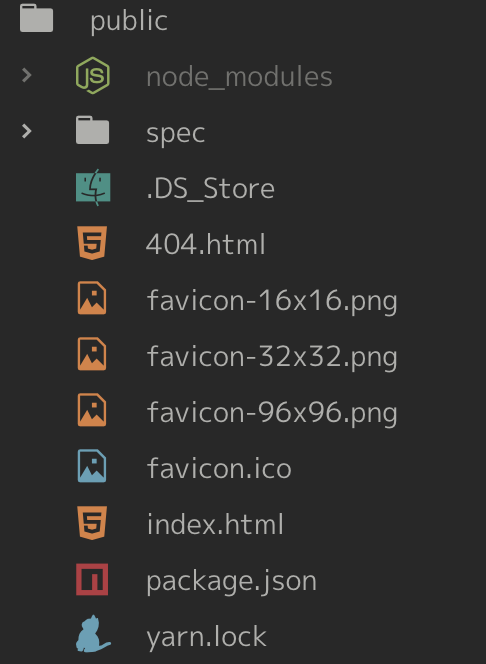Open the .DS_Store file
Screen dimensions: 486x664
click(210, 189)
